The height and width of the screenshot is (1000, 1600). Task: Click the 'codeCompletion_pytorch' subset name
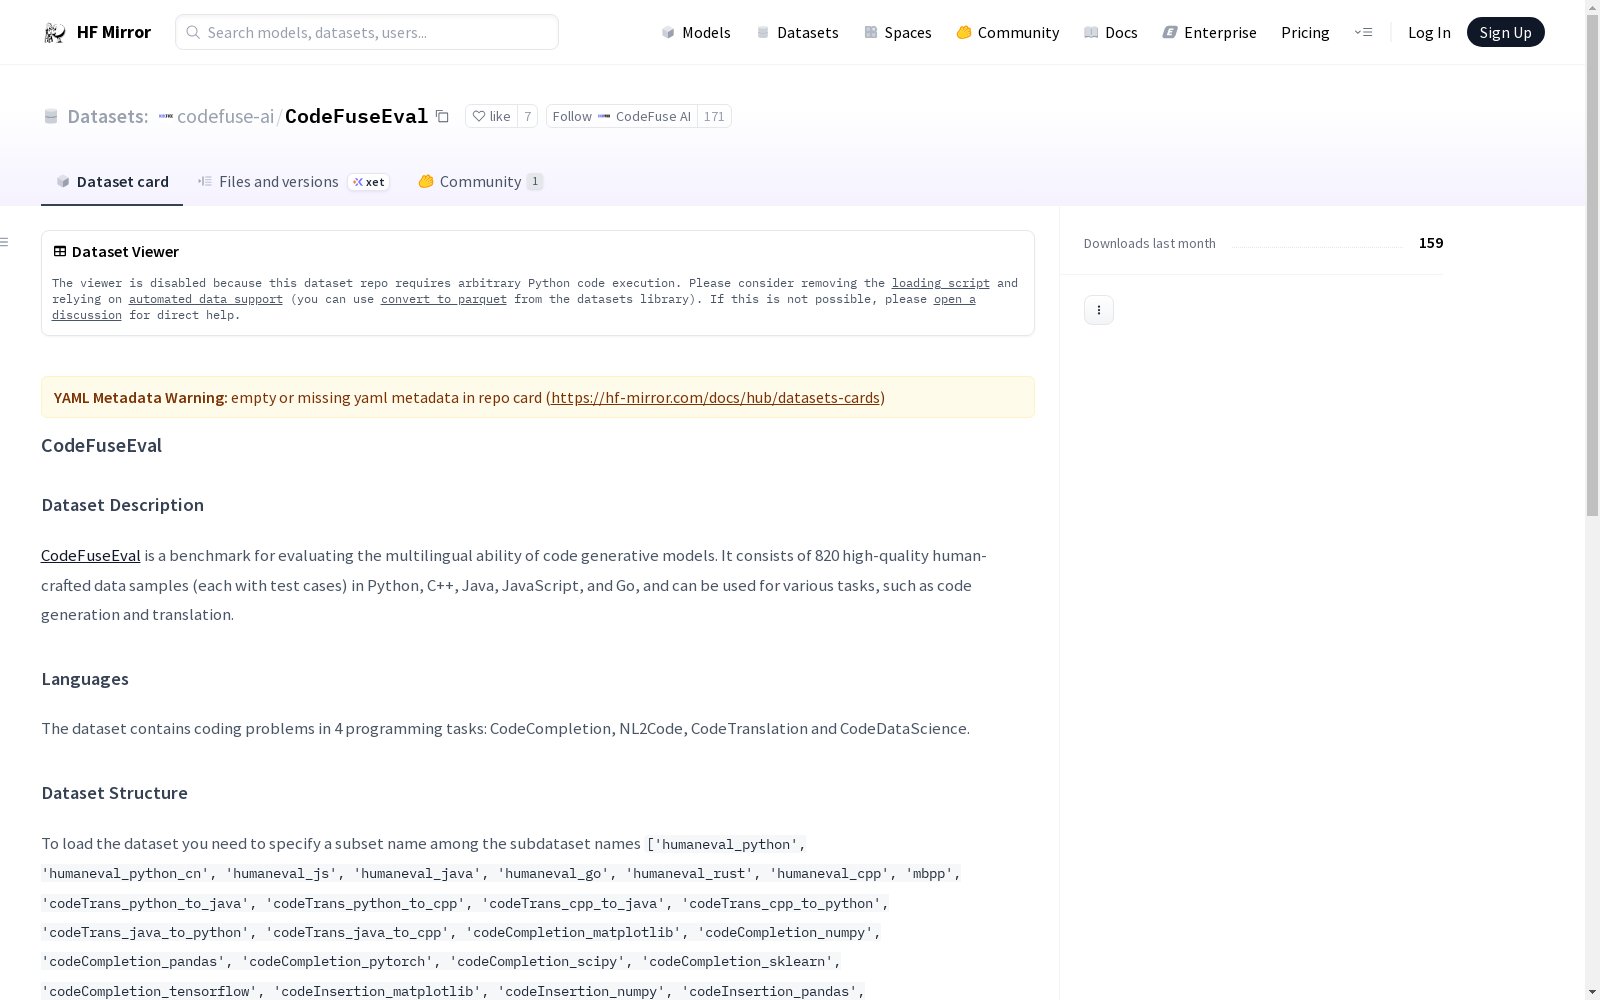[x=337, y=962]
